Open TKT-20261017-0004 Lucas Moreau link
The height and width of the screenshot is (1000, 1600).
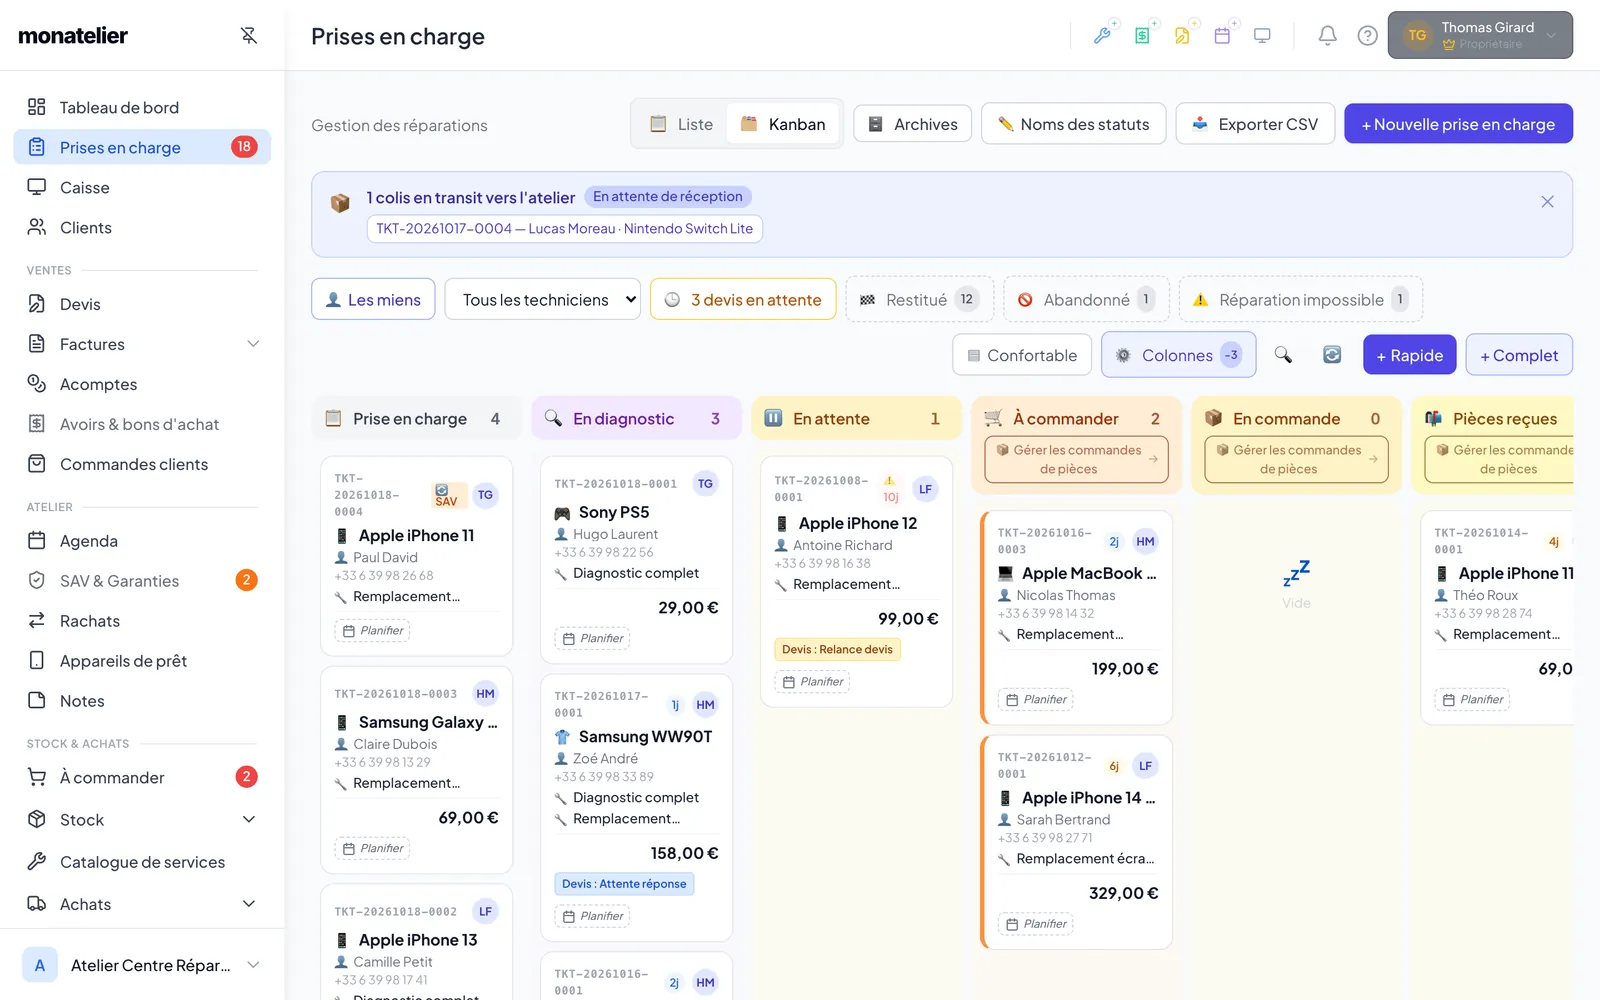click(x=564, y=228)
